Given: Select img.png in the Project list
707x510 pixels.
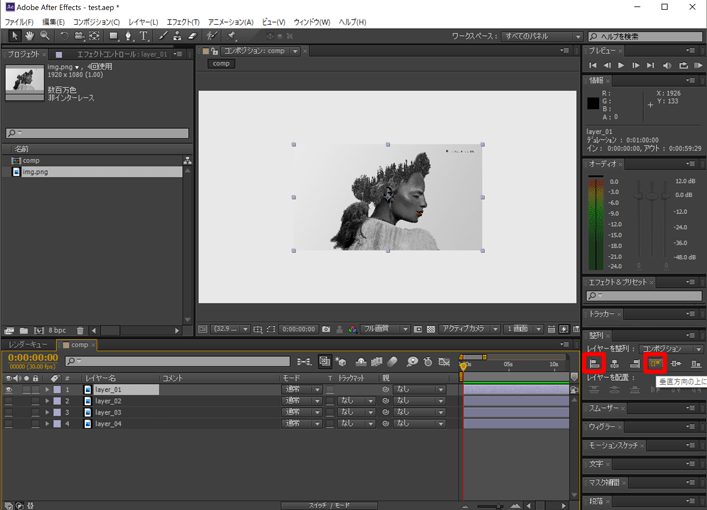Looking at the screenshot, I should click(x=96, y=172).
